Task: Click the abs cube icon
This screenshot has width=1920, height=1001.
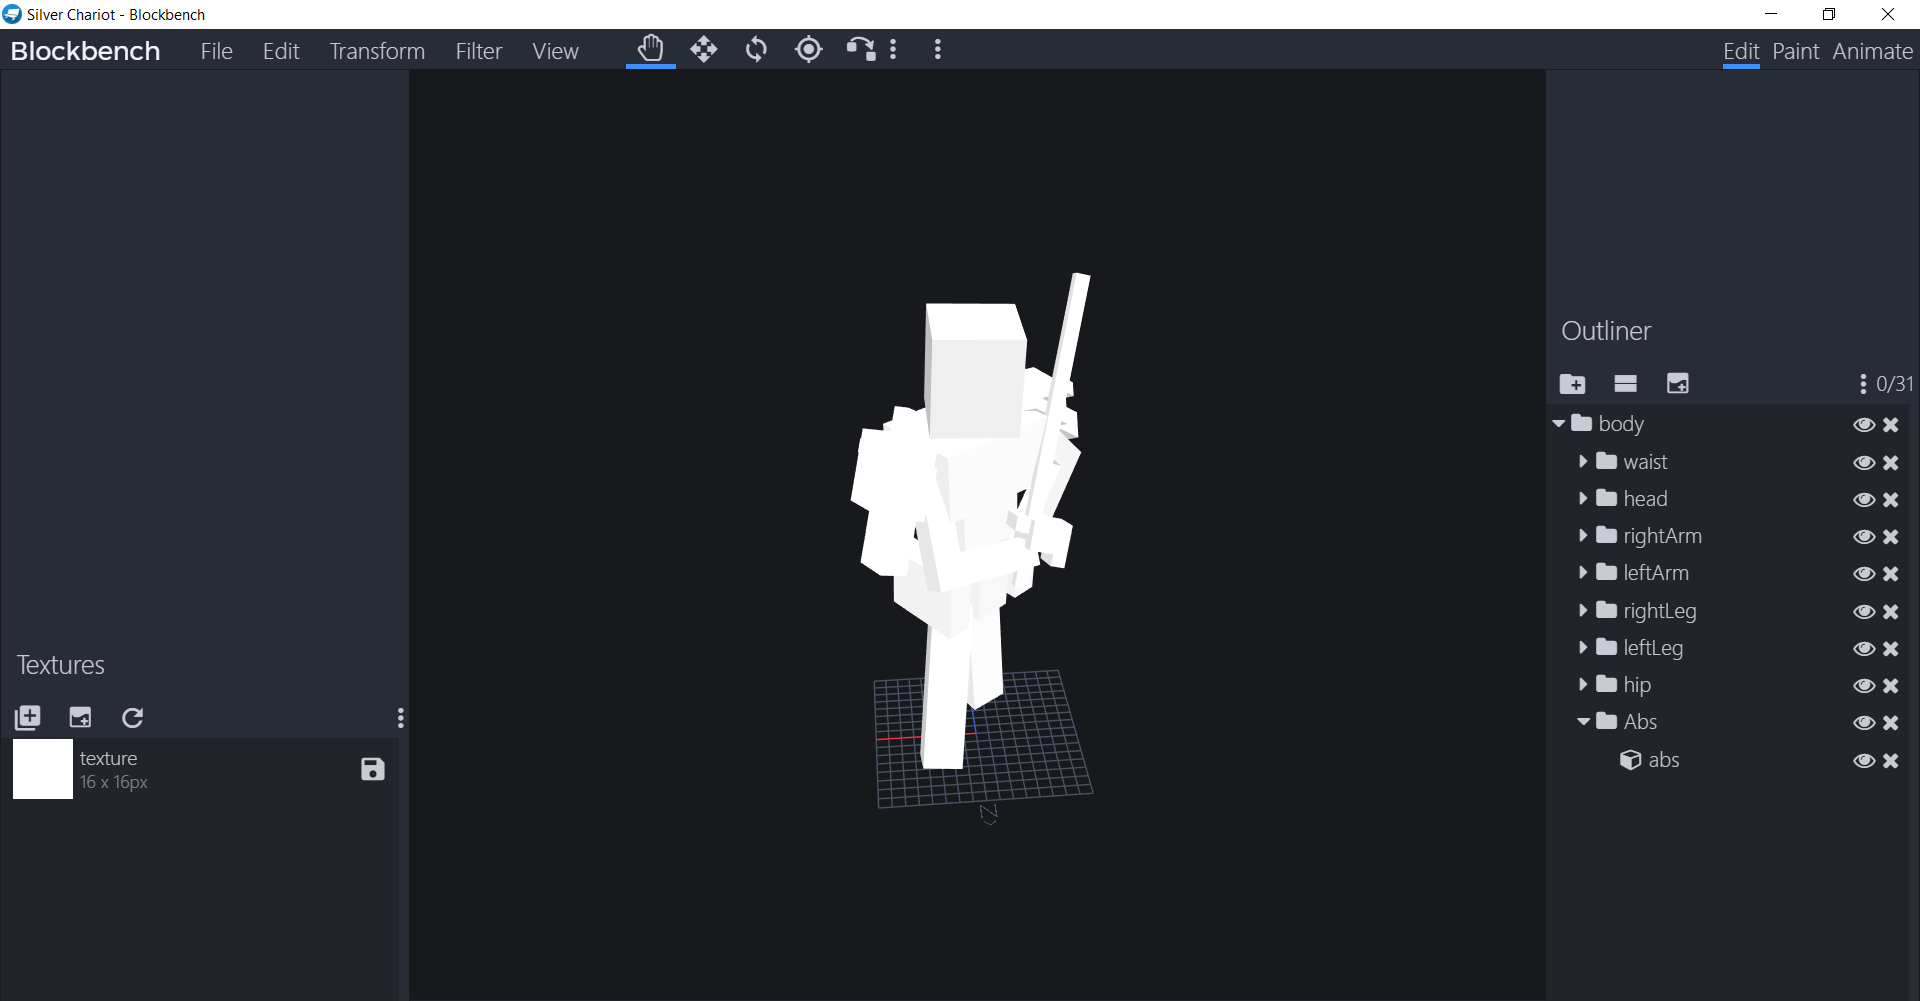Action: click(1631, 760)
